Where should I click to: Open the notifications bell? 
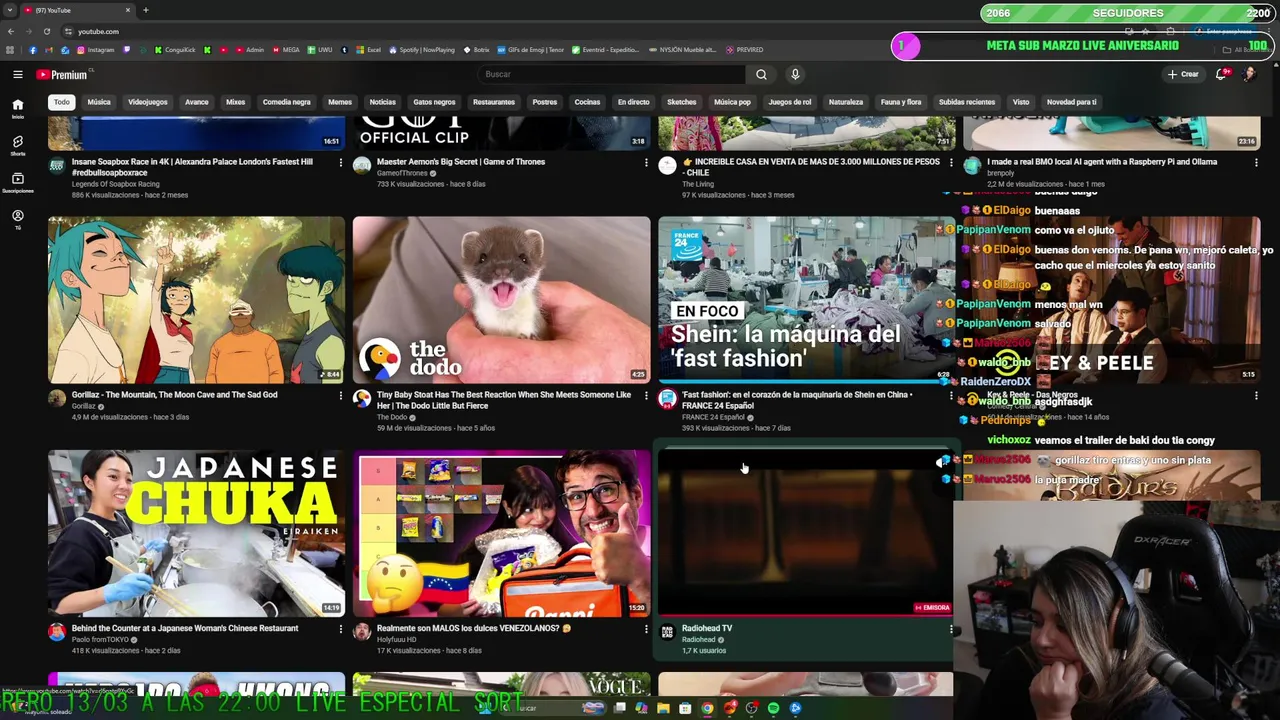click(1221, 74)
